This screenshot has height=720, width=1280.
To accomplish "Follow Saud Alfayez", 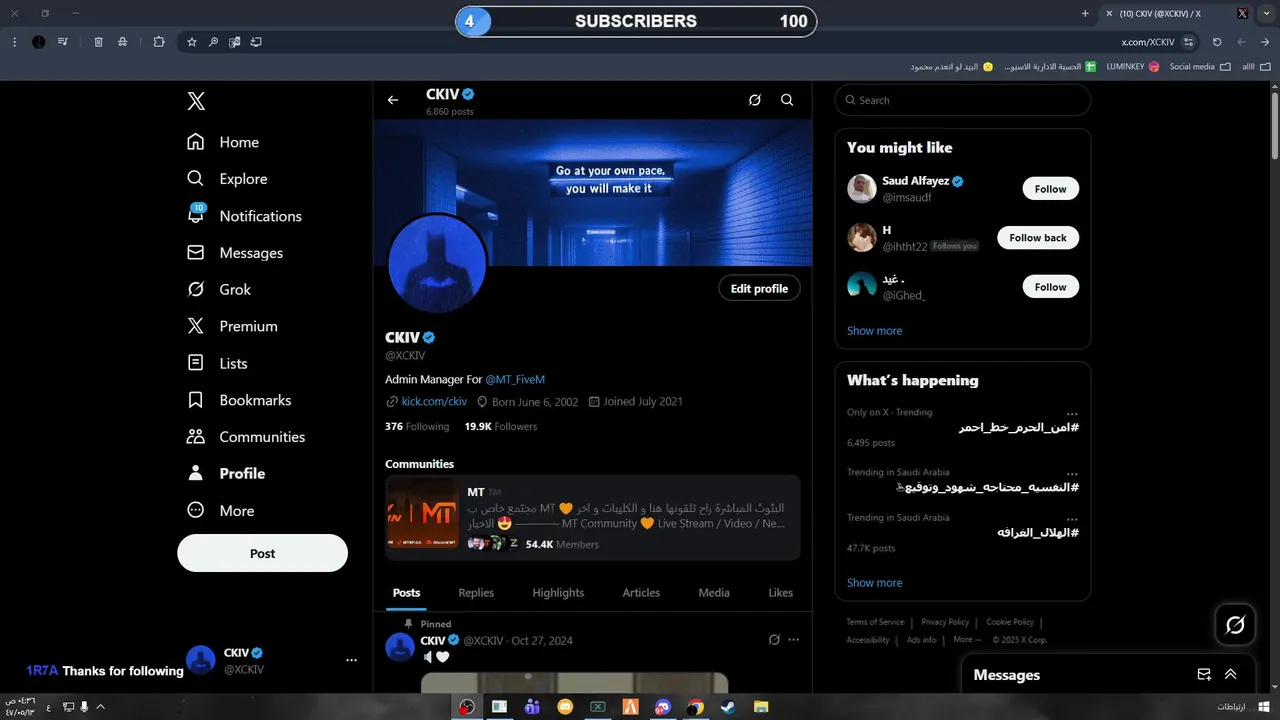I will pos(1051,189).
